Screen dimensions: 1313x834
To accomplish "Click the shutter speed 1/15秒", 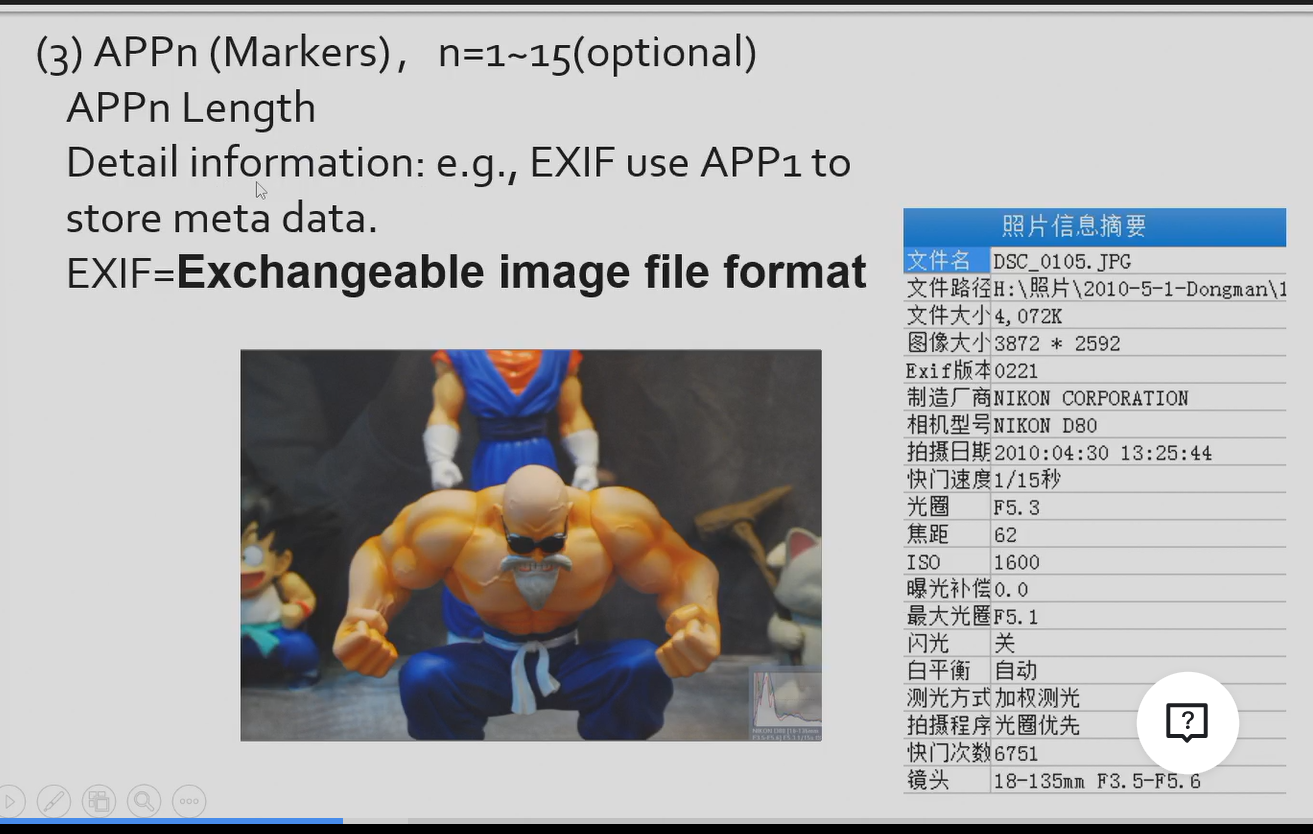I will (1027, 480).
